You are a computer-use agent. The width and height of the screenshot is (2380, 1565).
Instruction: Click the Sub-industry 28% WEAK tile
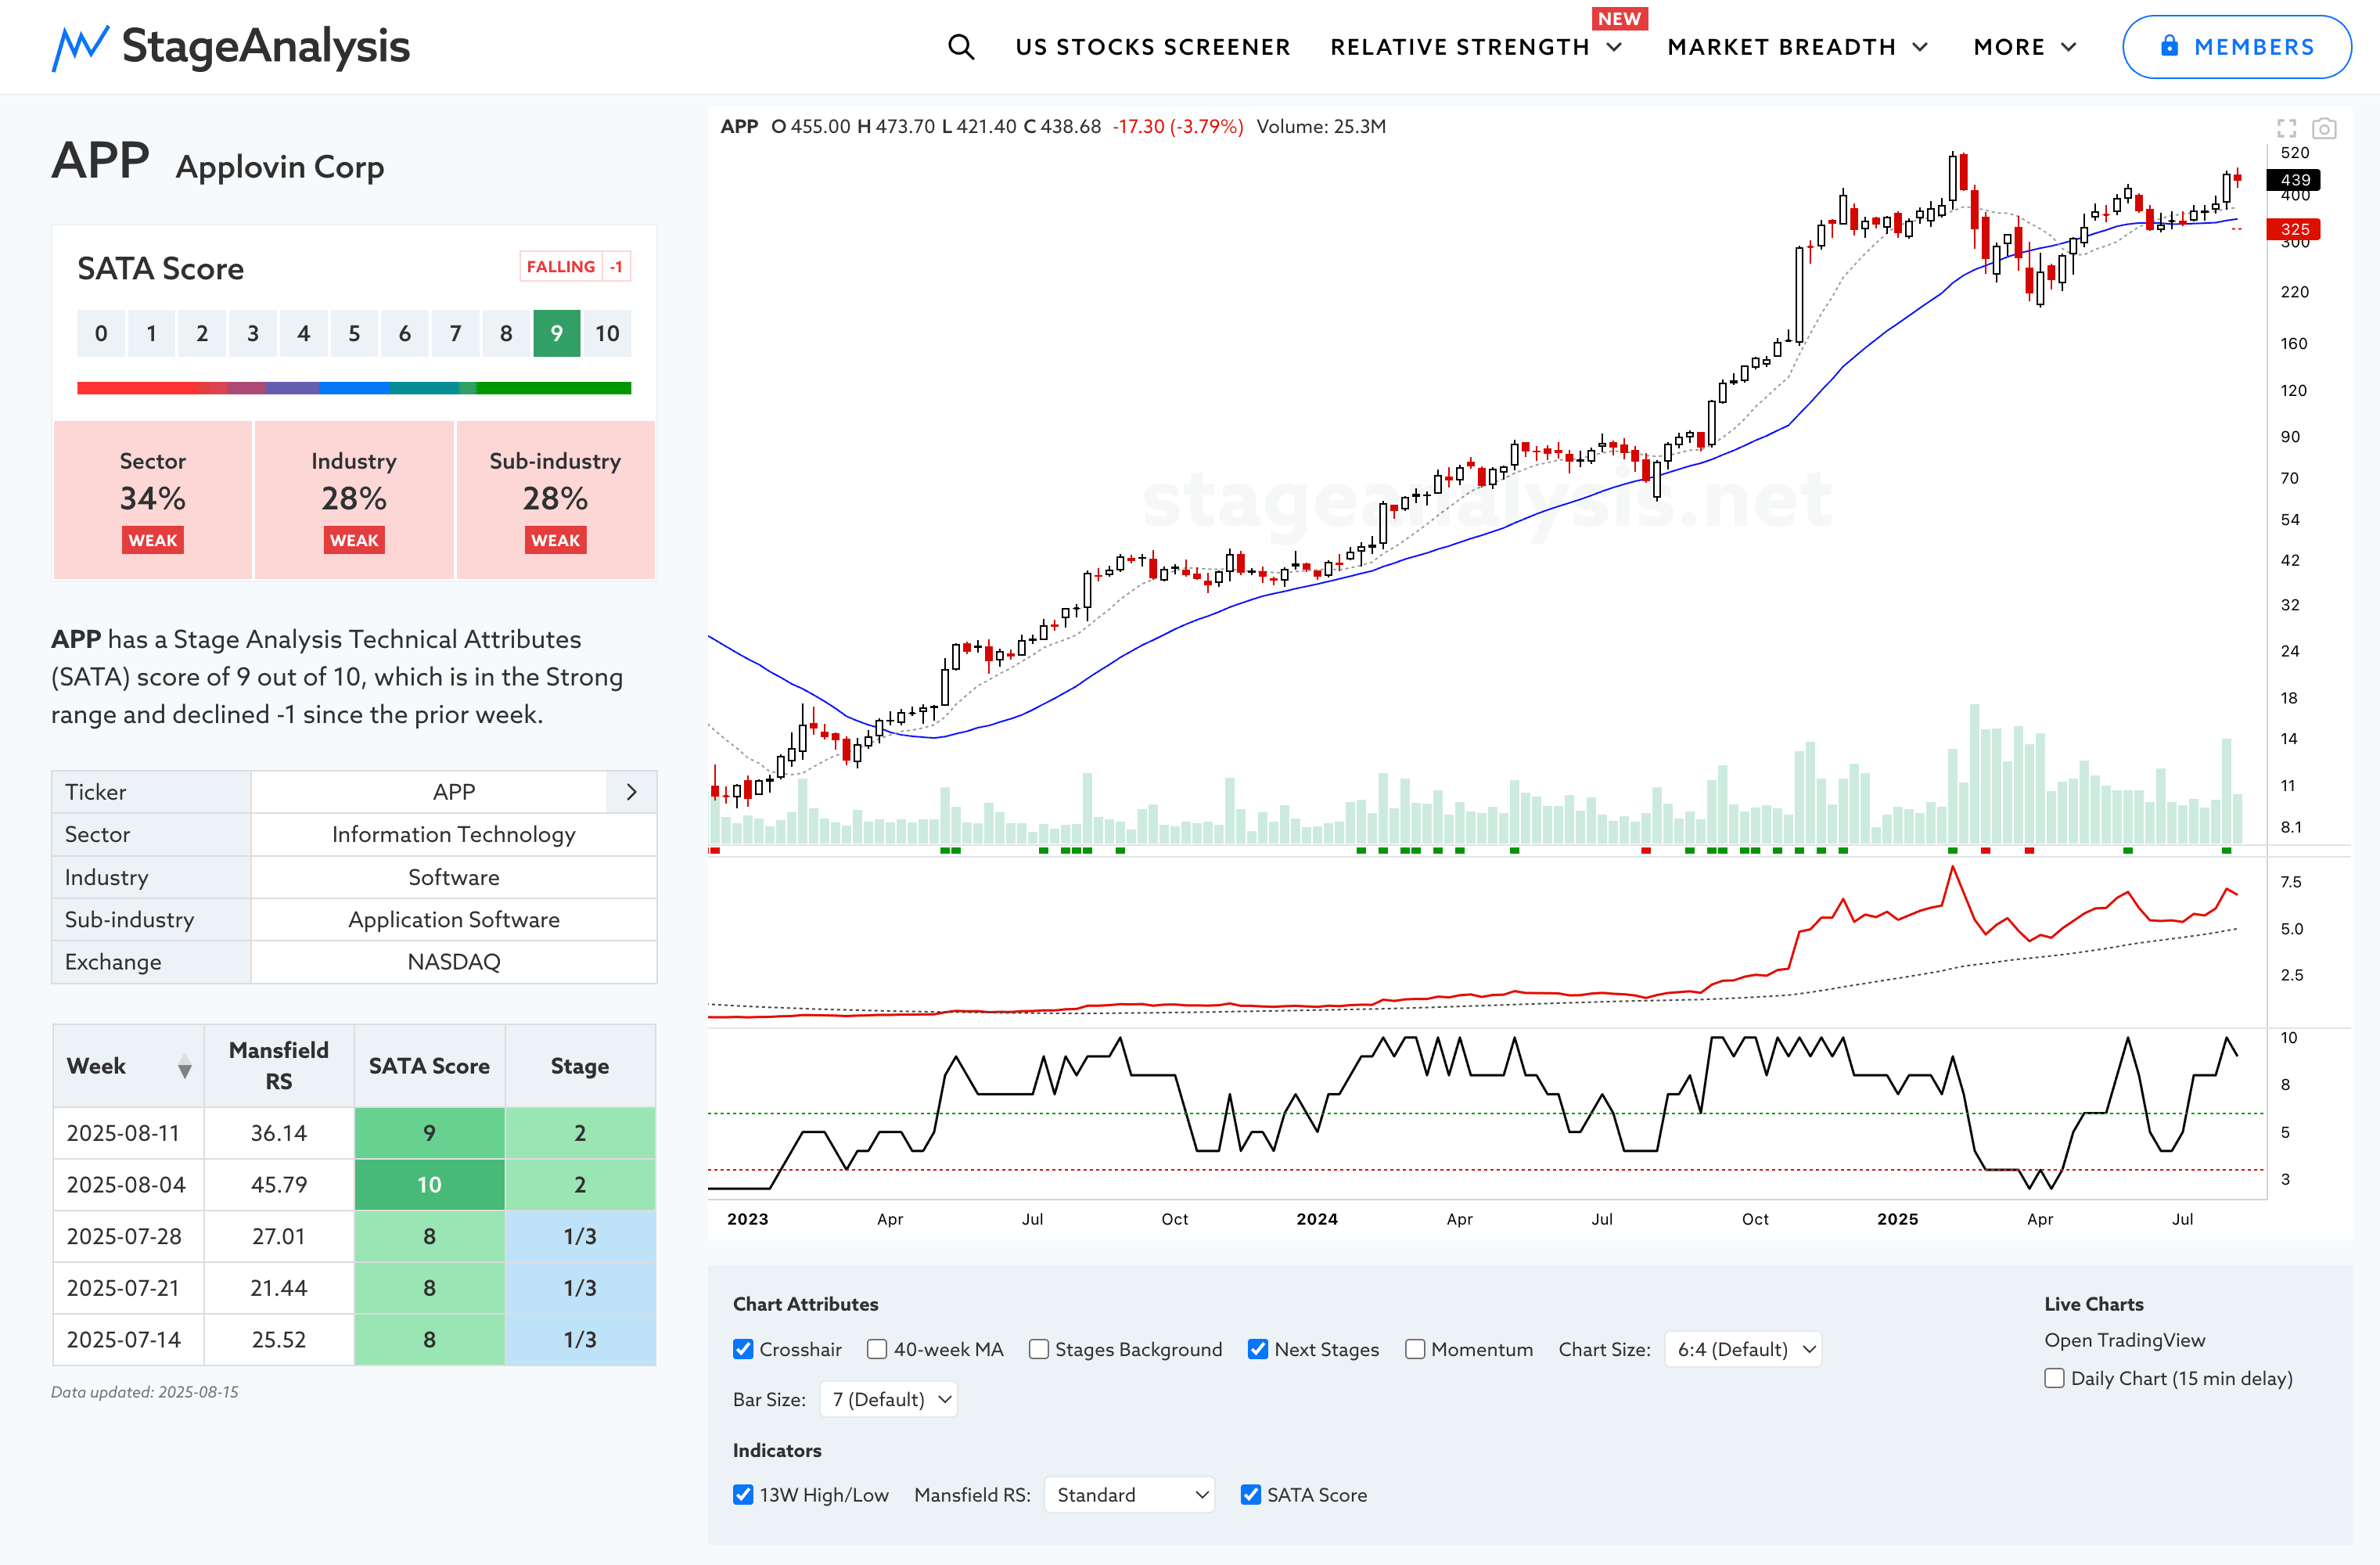point(555,500)
